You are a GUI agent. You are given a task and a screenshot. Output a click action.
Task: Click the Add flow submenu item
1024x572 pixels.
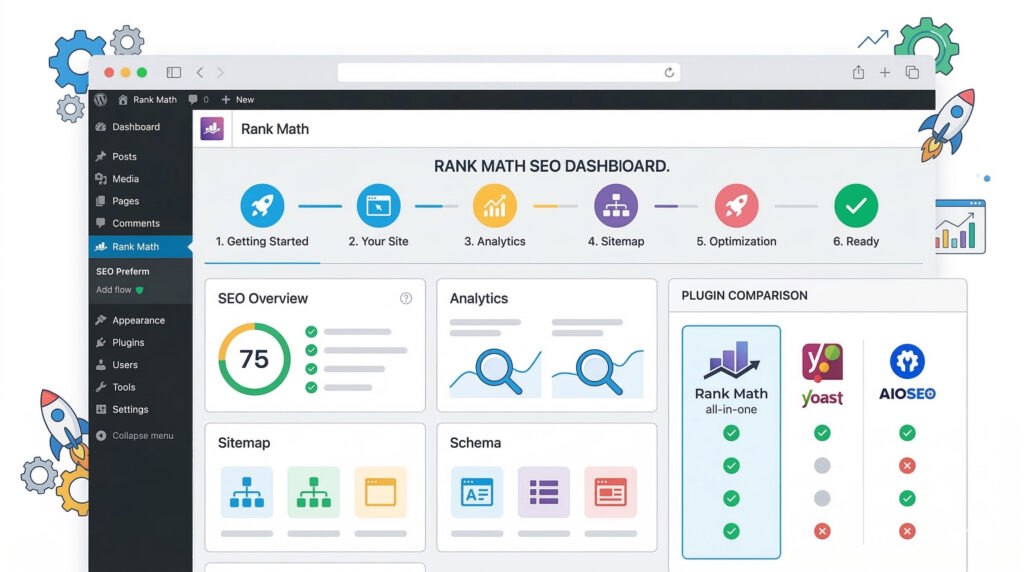click(x=120, y=290)
